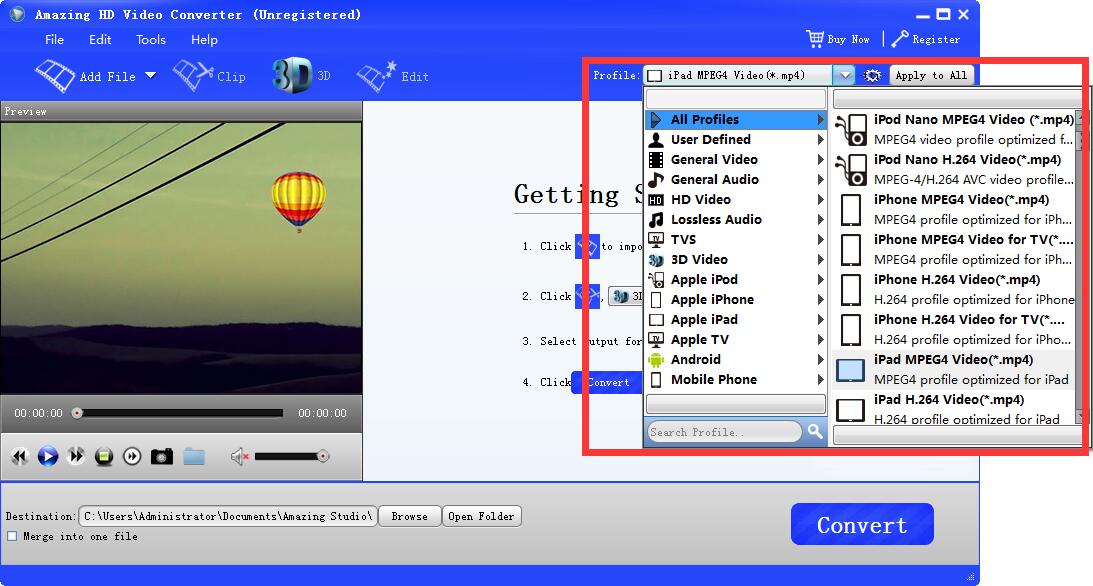
Task: Select iPhone MPEG4 Video for TV profile
Action: click(x=954, y=249)
